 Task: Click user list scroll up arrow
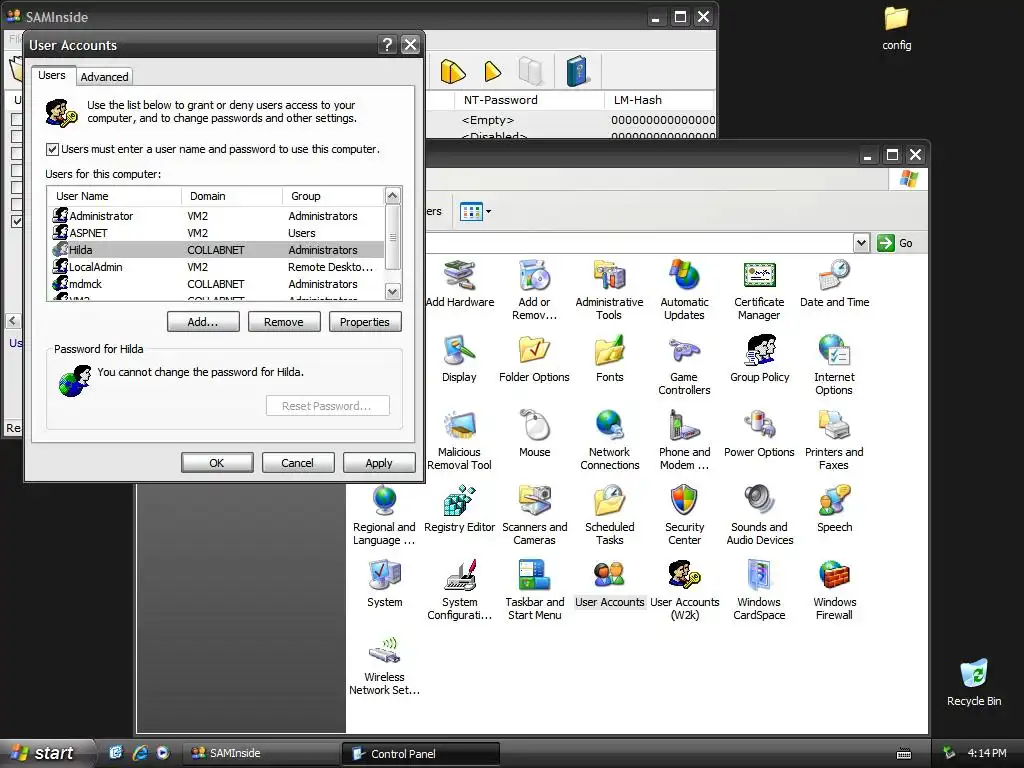(392, 195)
